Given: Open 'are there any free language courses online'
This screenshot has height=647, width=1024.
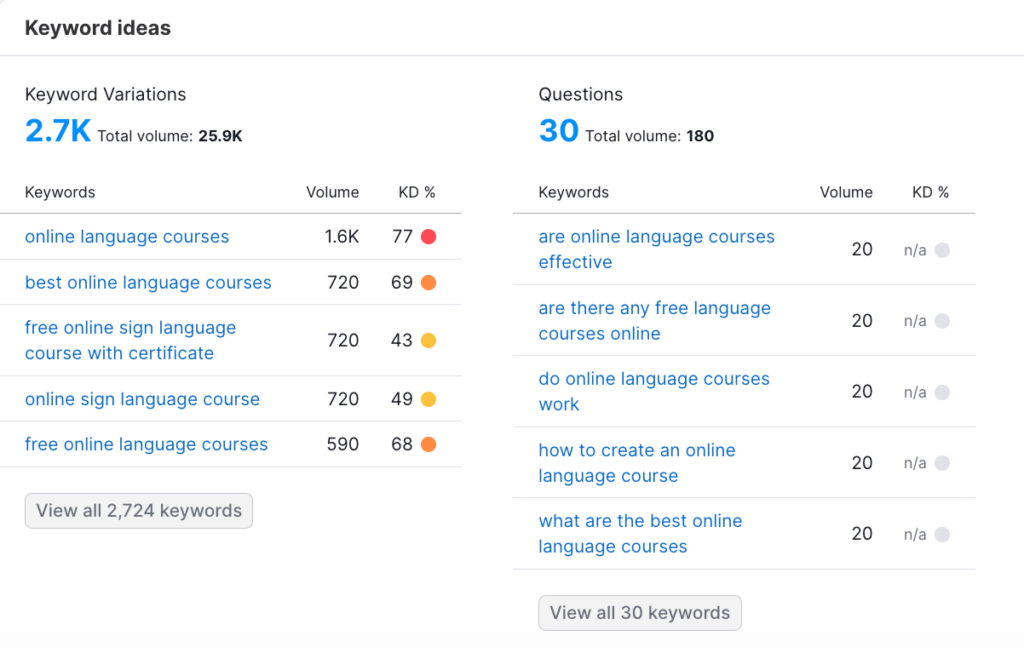Looking at the screenshot, I should 654,321.
